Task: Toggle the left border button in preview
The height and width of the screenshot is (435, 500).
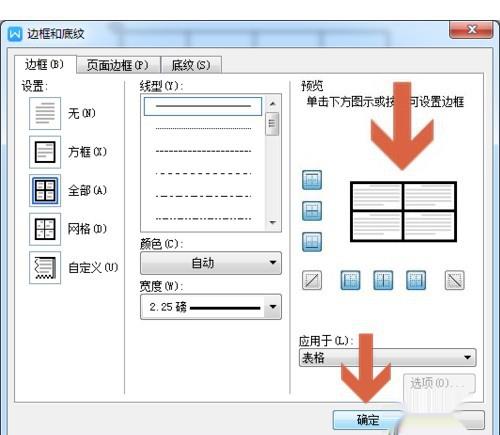Action: (350, 280)
